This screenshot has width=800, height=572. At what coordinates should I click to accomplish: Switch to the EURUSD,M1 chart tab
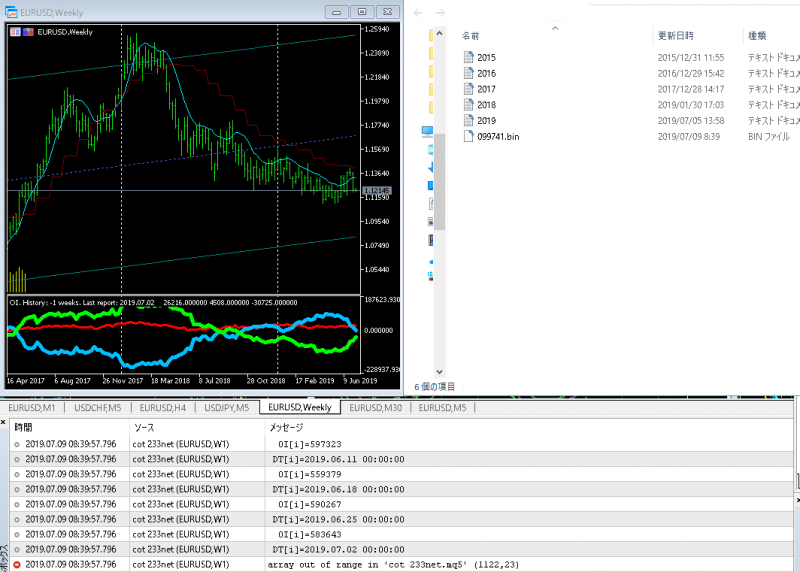click(31, 408)
